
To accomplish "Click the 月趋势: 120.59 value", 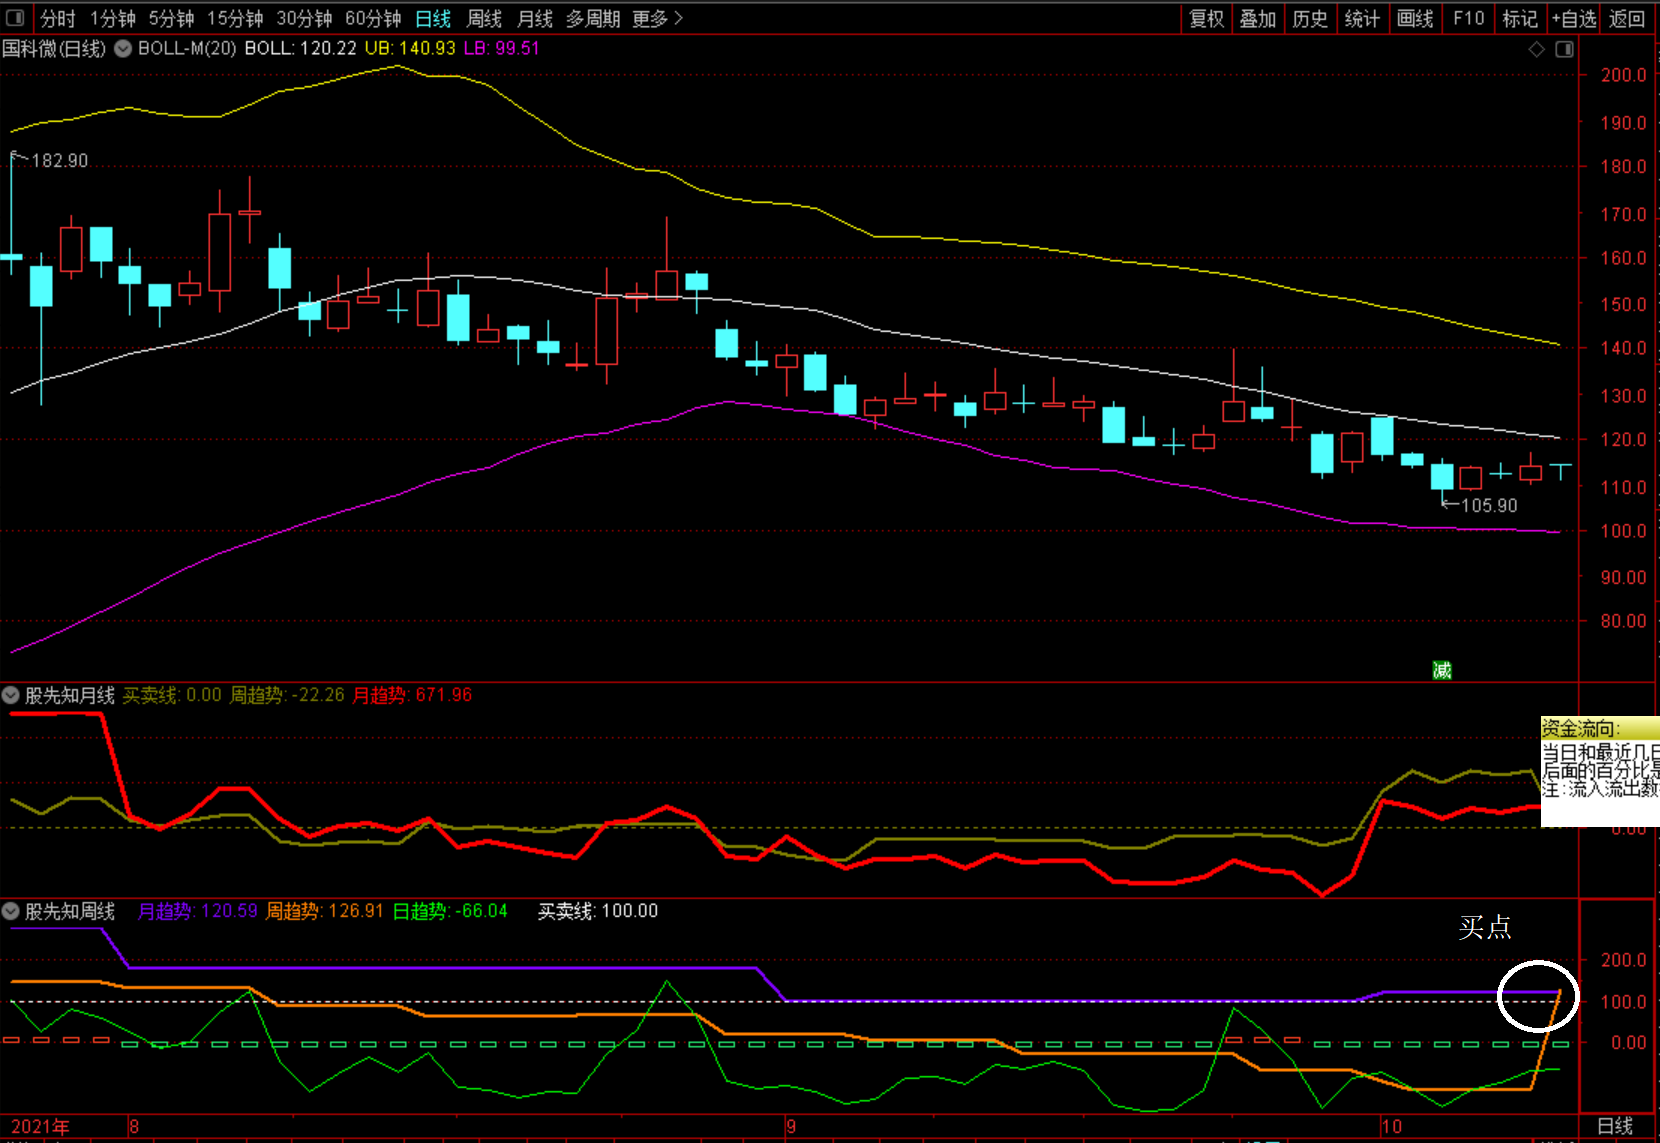I will [x=197, y=911].
